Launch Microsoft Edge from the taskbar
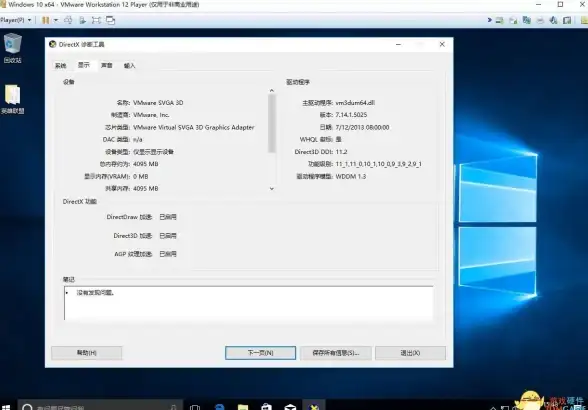588x410 pixels. click(x=220, y=407)
